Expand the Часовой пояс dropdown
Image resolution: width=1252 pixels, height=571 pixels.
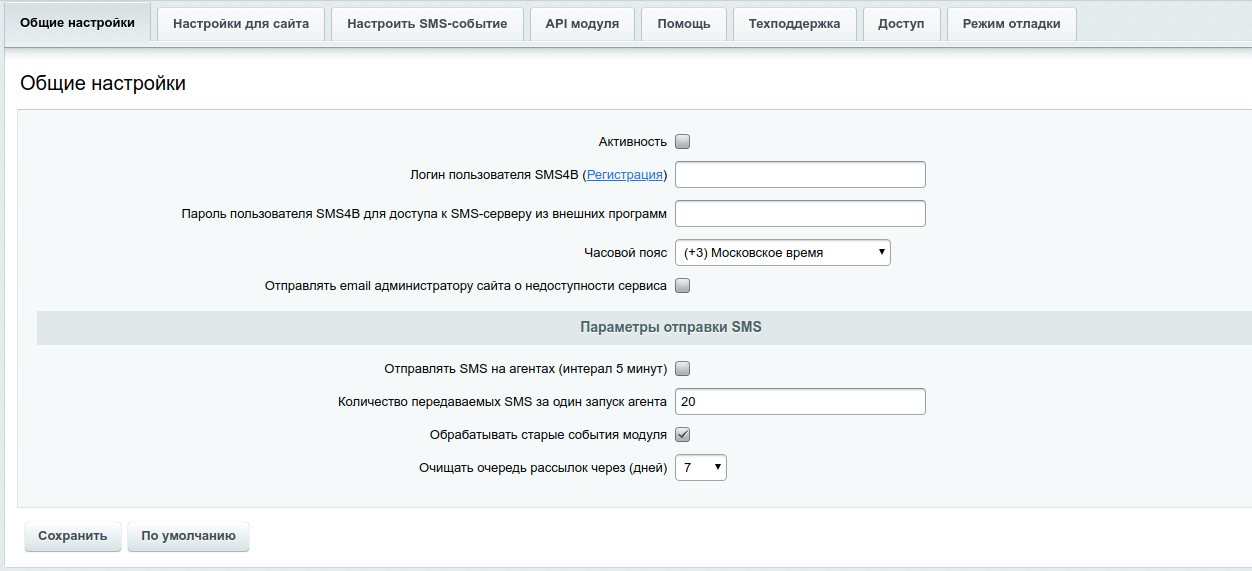click(782, 253)
